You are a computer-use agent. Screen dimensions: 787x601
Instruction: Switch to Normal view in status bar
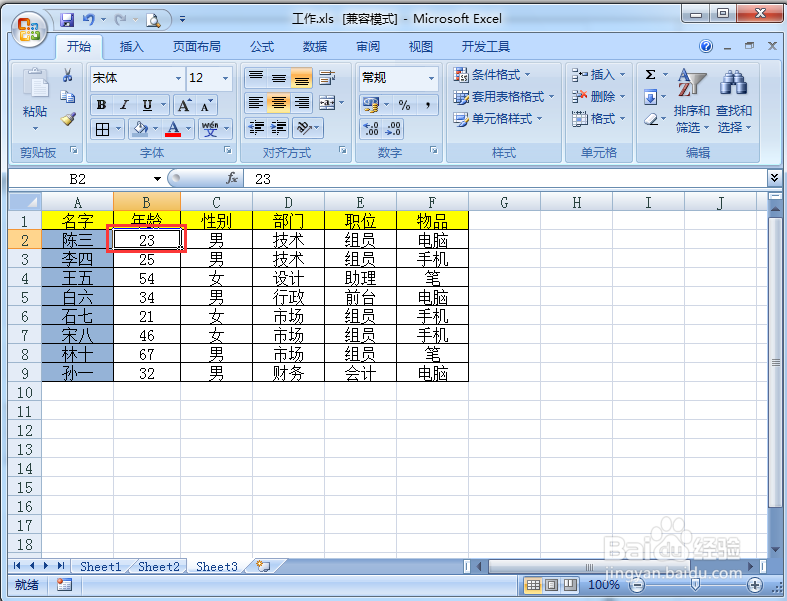pos(533,585)
